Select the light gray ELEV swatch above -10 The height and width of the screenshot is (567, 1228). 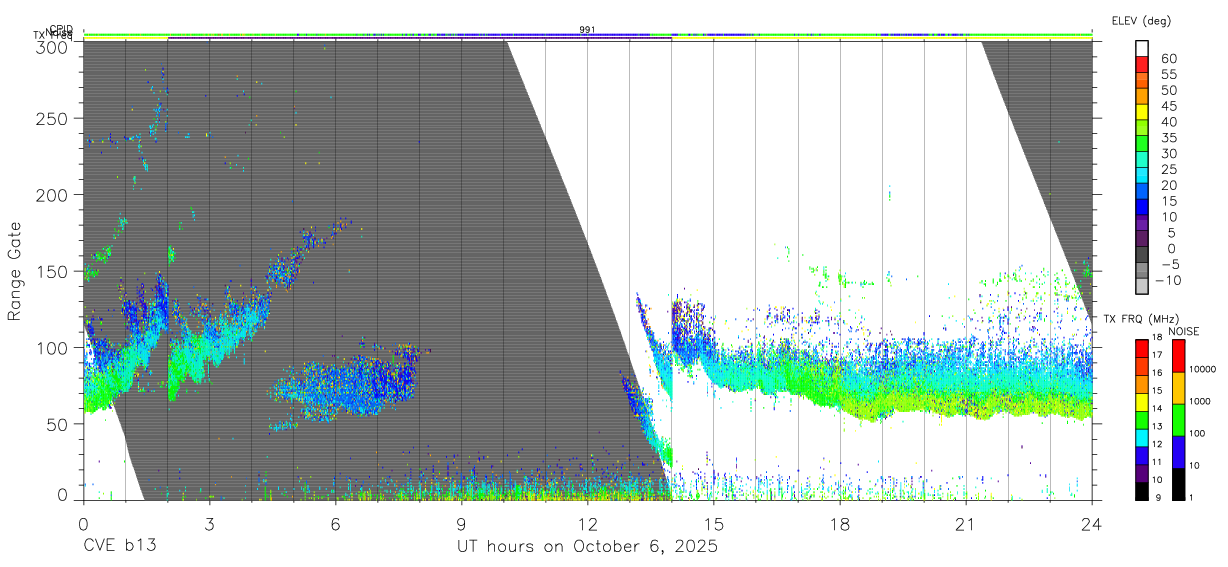point(1143,286)
